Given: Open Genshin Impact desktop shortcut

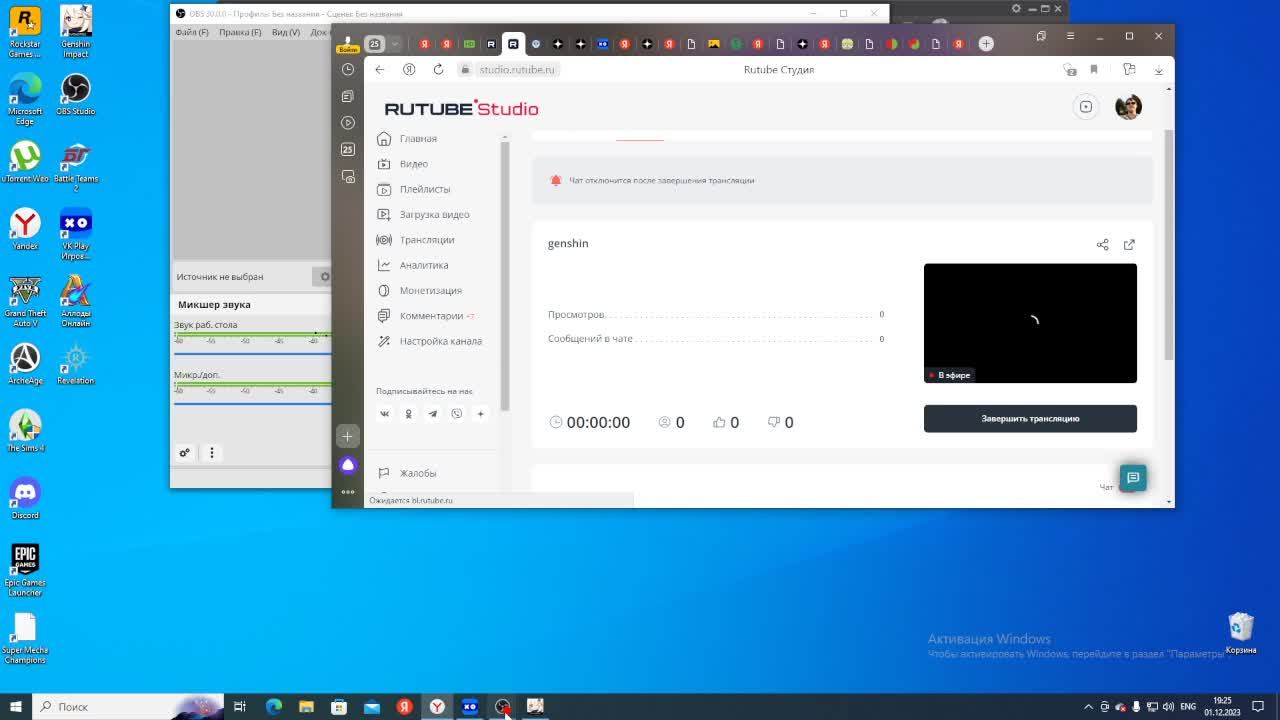Looking at the screenshot, I should pos(76,32).
